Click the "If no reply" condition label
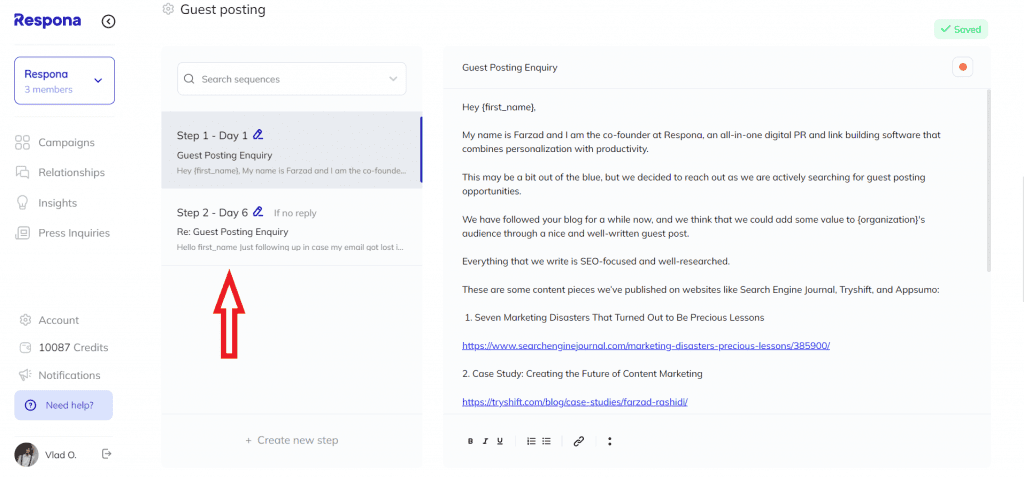The image size is (1024, 478). point(295,213)
